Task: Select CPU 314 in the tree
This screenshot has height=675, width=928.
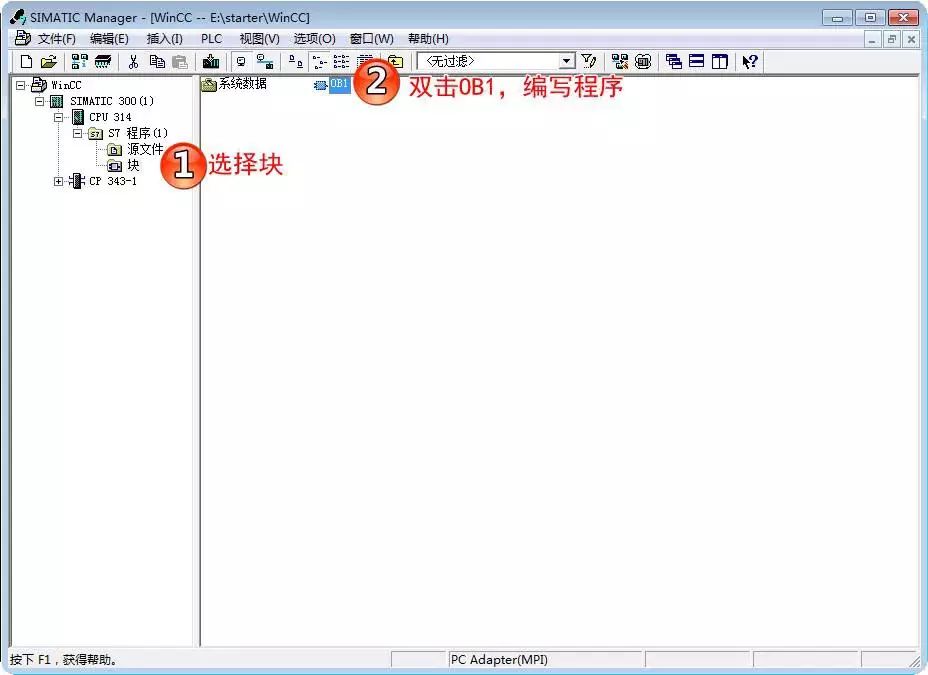Action: (110, 117)
